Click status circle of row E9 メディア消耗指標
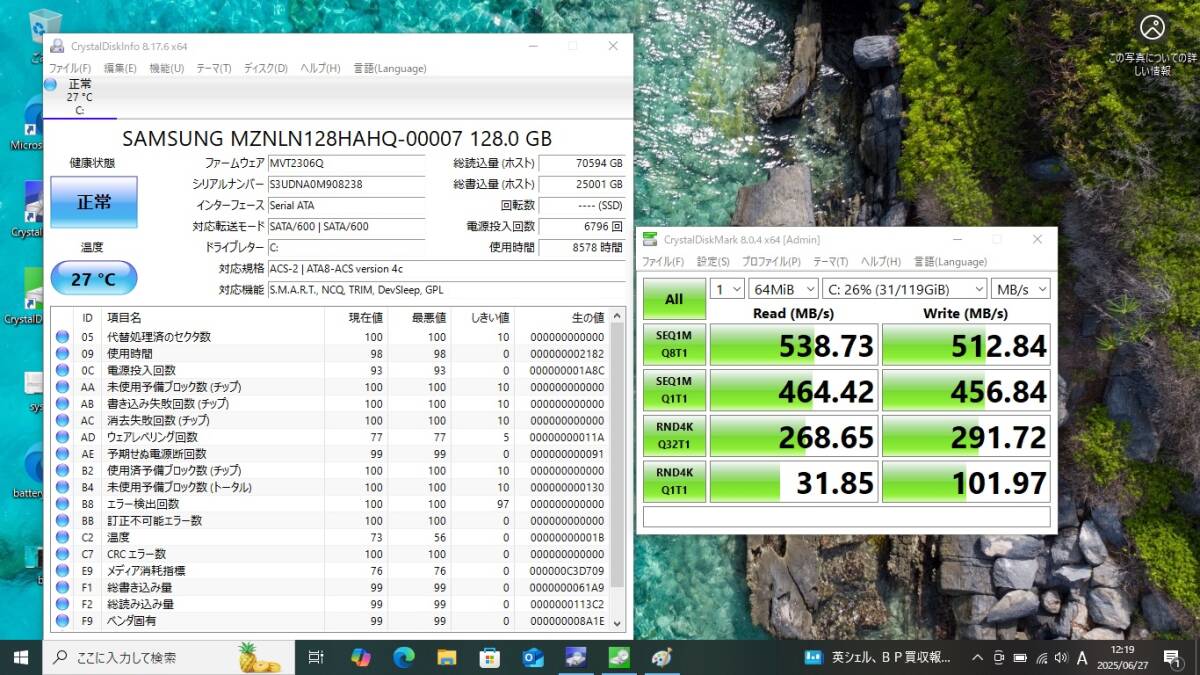1200x675 pixels. pos(62,571)
